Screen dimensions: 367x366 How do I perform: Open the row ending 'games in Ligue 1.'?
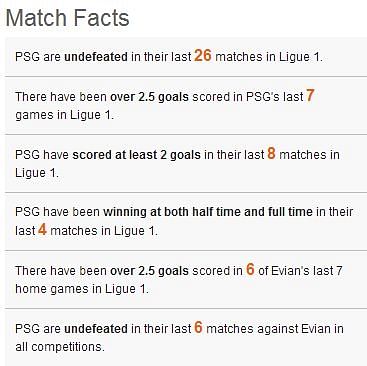pos(186,106)
